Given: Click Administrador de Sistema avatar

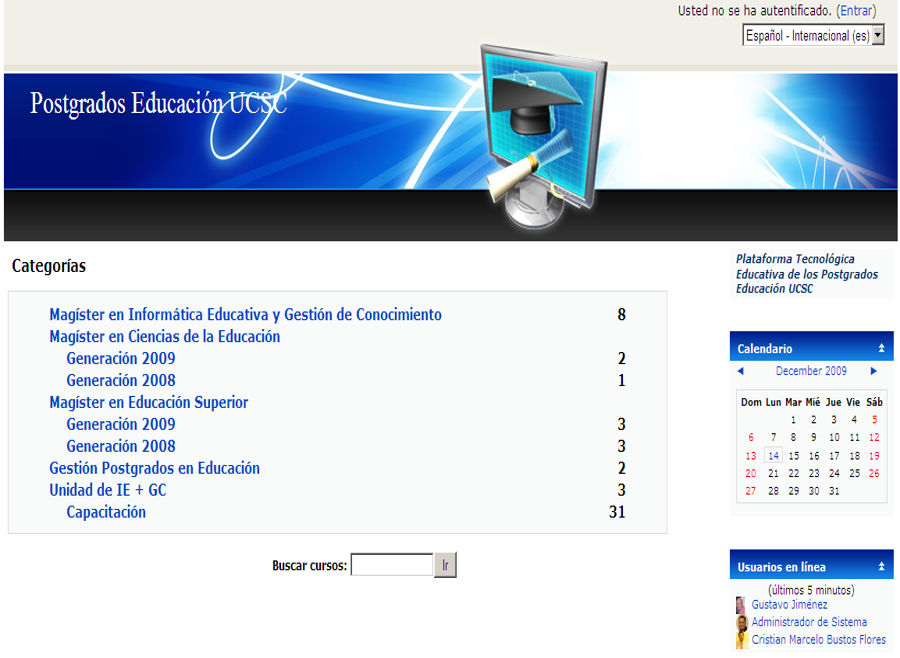Looking at the screenshot, I should (742, 622).
